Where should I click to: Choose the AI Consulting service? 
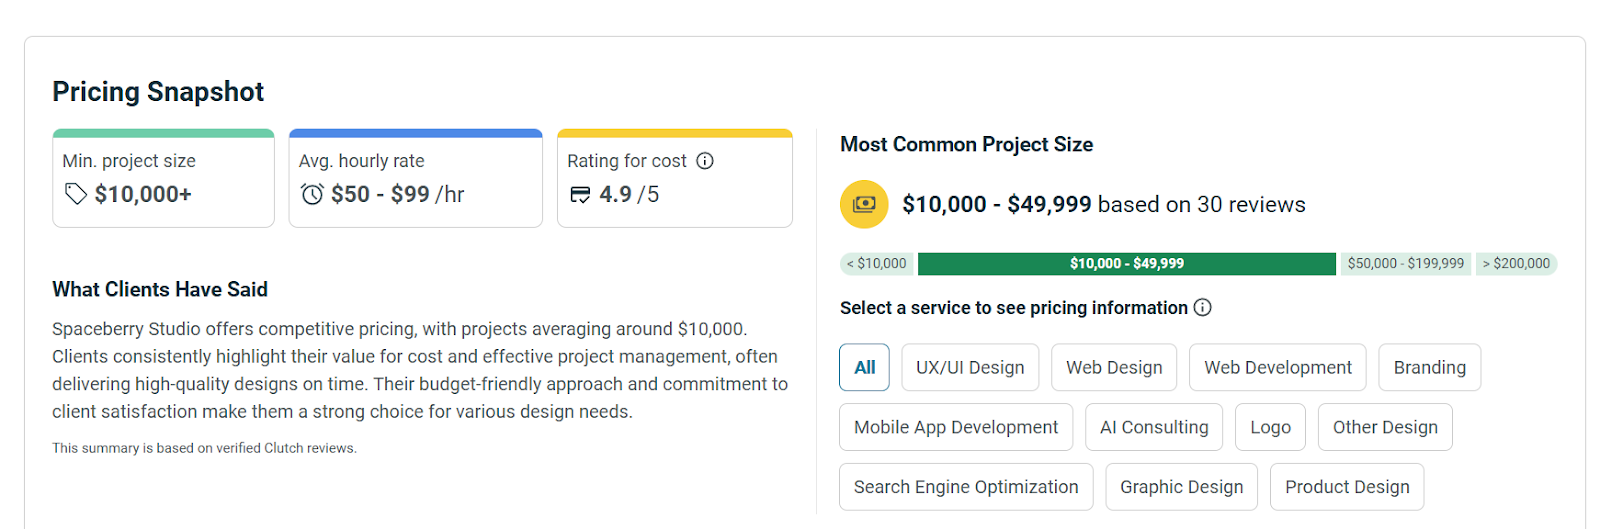(x=1154, y=427)
